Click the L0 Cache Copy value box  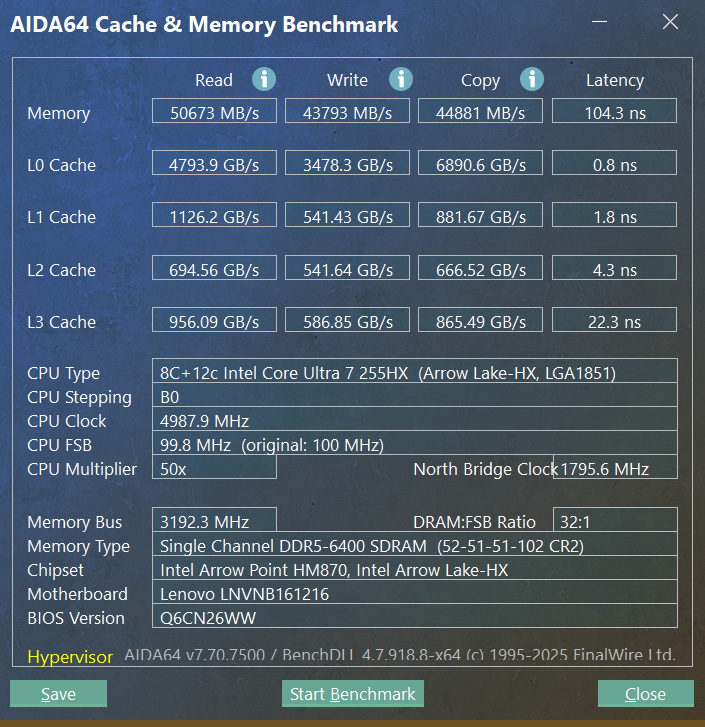[480, 164]
